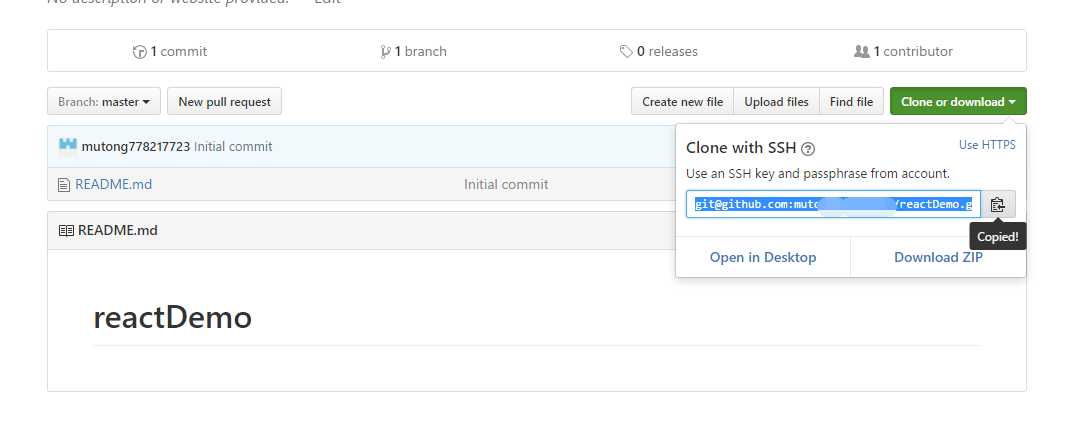1065x423 pixels.
Task: Open the Branch: master dropdown
Action: (104, 102)
